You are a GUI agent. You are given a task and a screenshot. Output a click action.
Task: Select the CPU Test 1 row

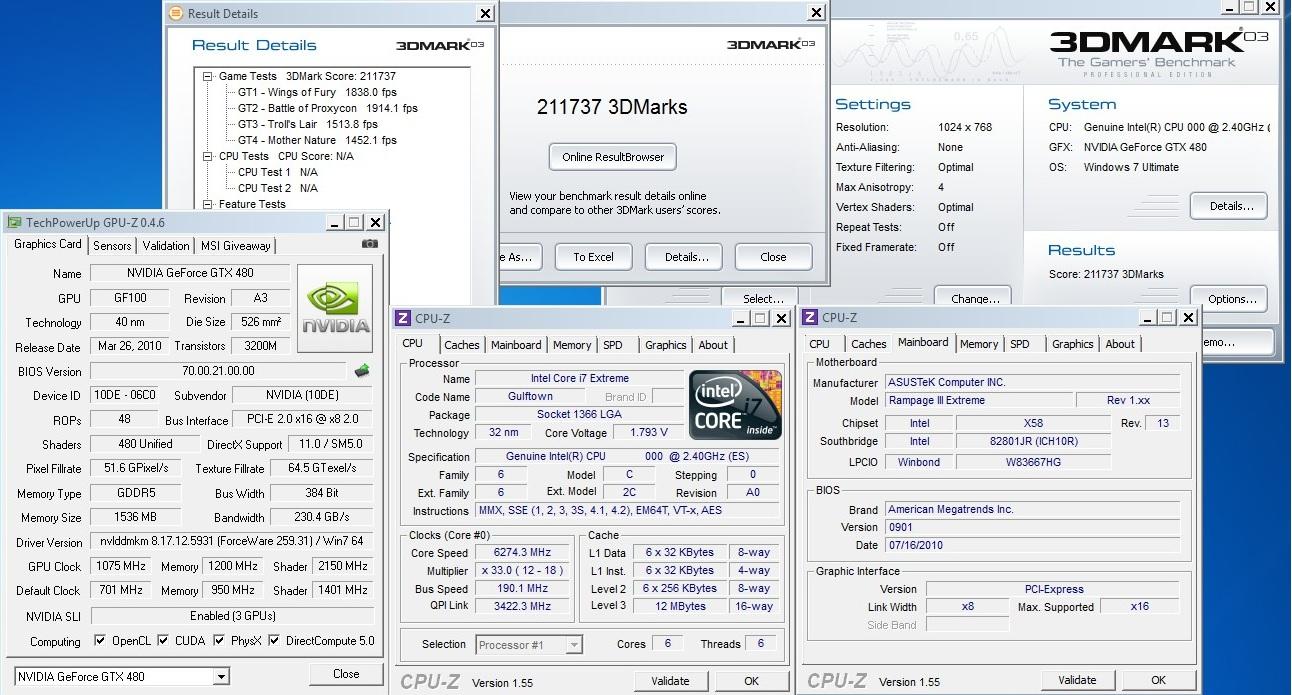click(278, 172)
